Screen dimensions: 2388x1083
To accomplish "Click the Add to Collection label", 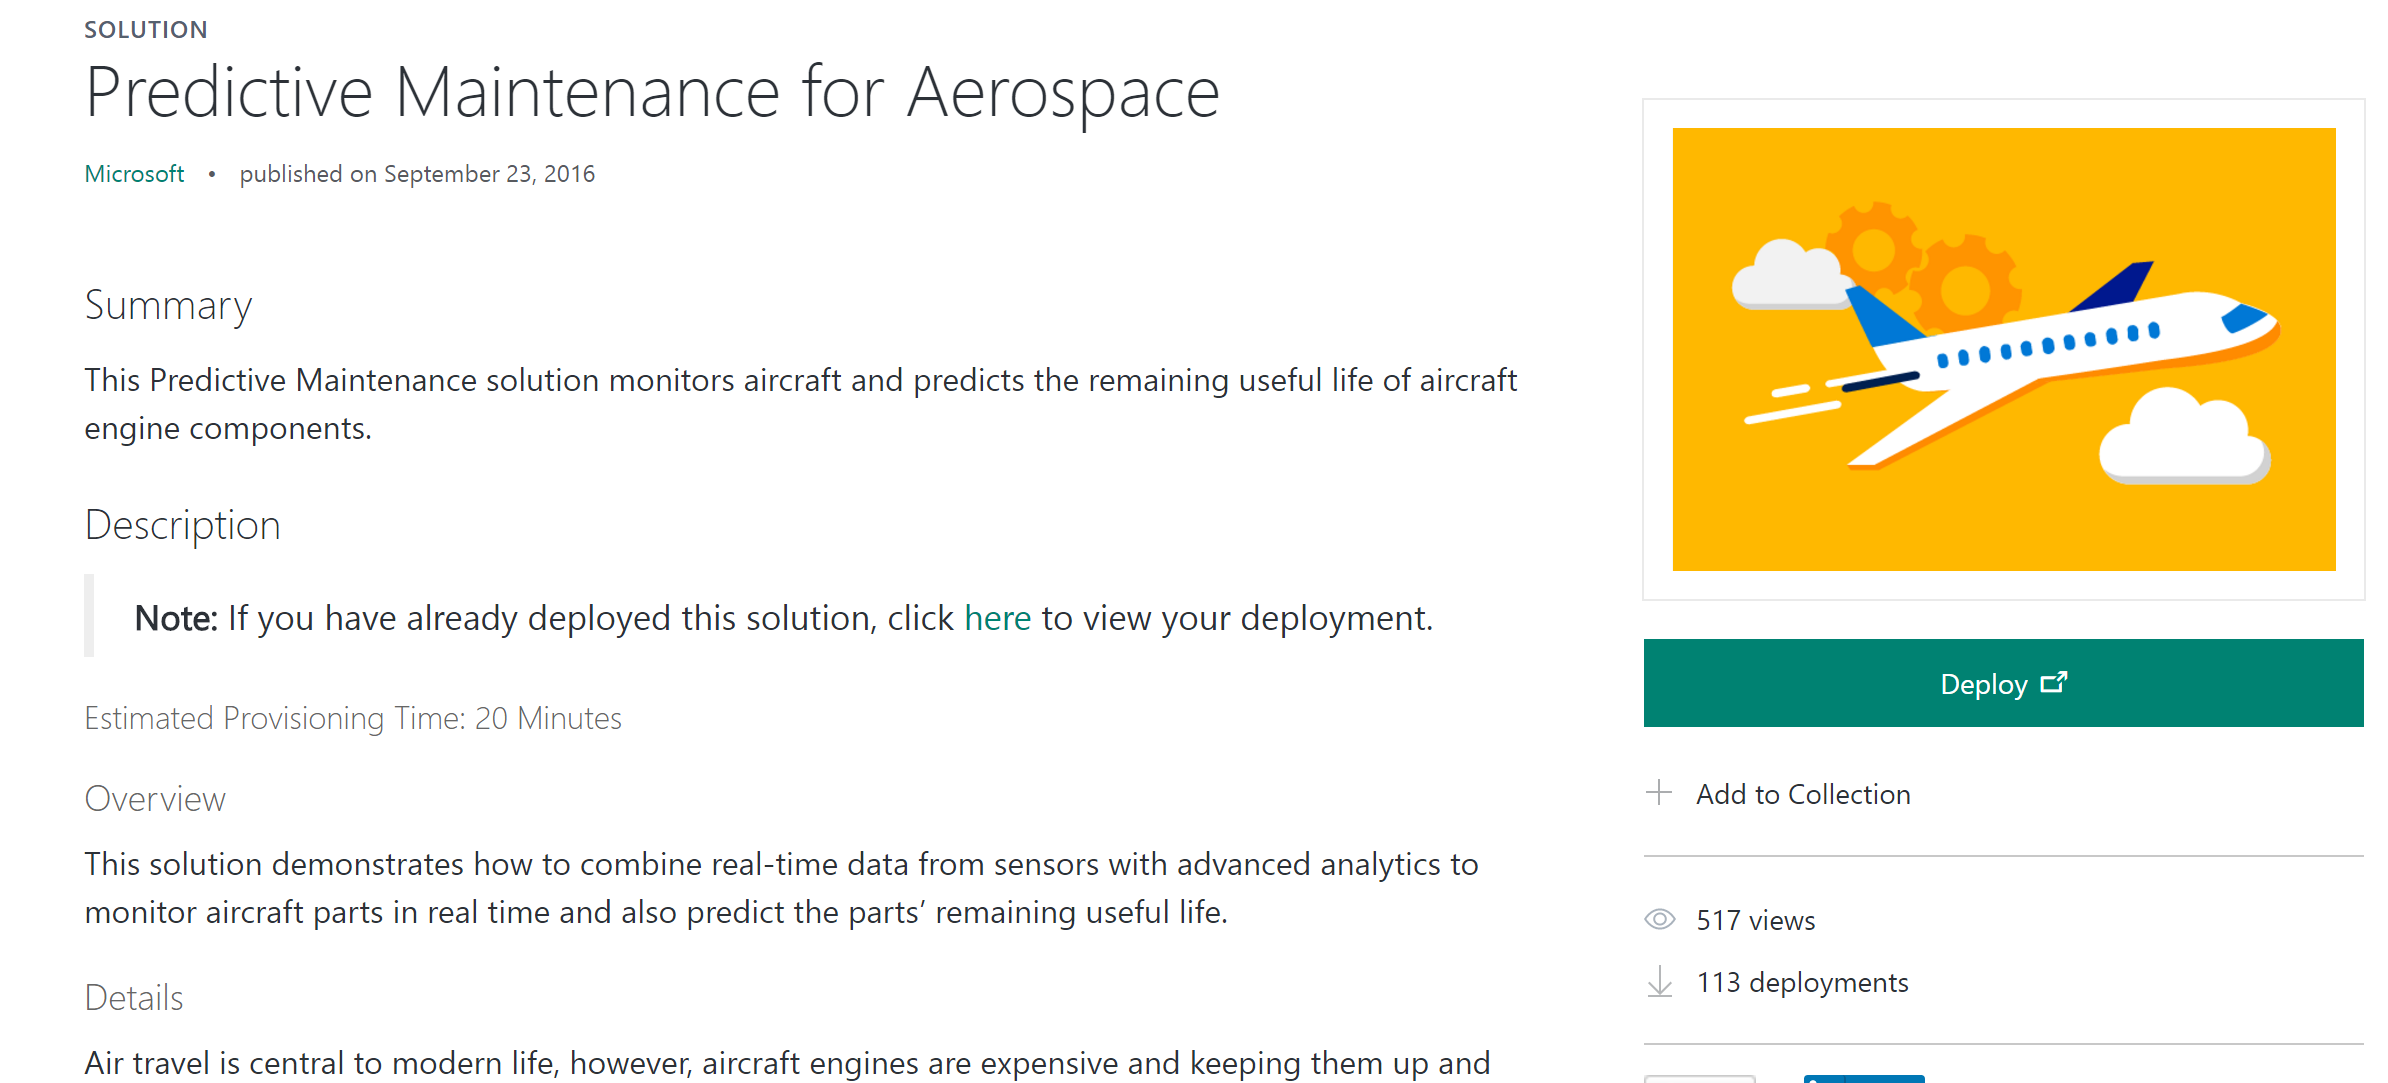I will 1803,794.
